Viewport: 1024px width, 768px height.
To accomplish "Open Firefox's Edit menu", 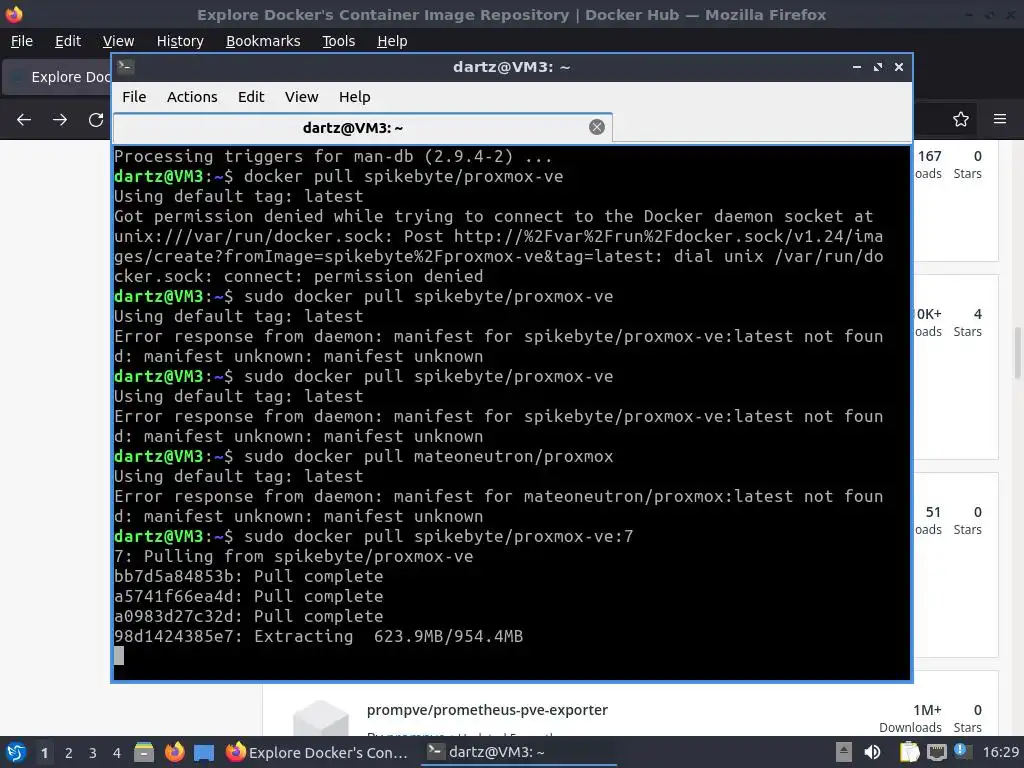I will pyautogui.click(x=68, y=41).
